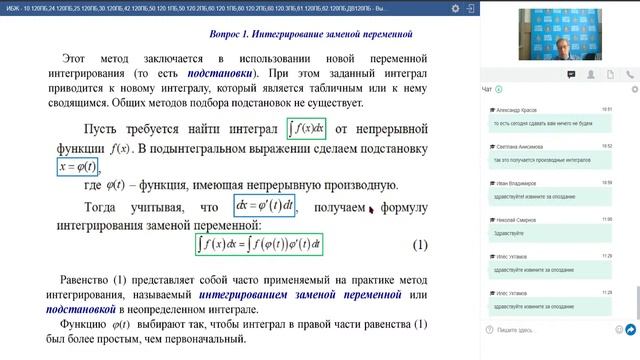Click the green-boxed integral ∫f(x)dx formula
This screenshot has width=640, height=360.
click(306, 129)
